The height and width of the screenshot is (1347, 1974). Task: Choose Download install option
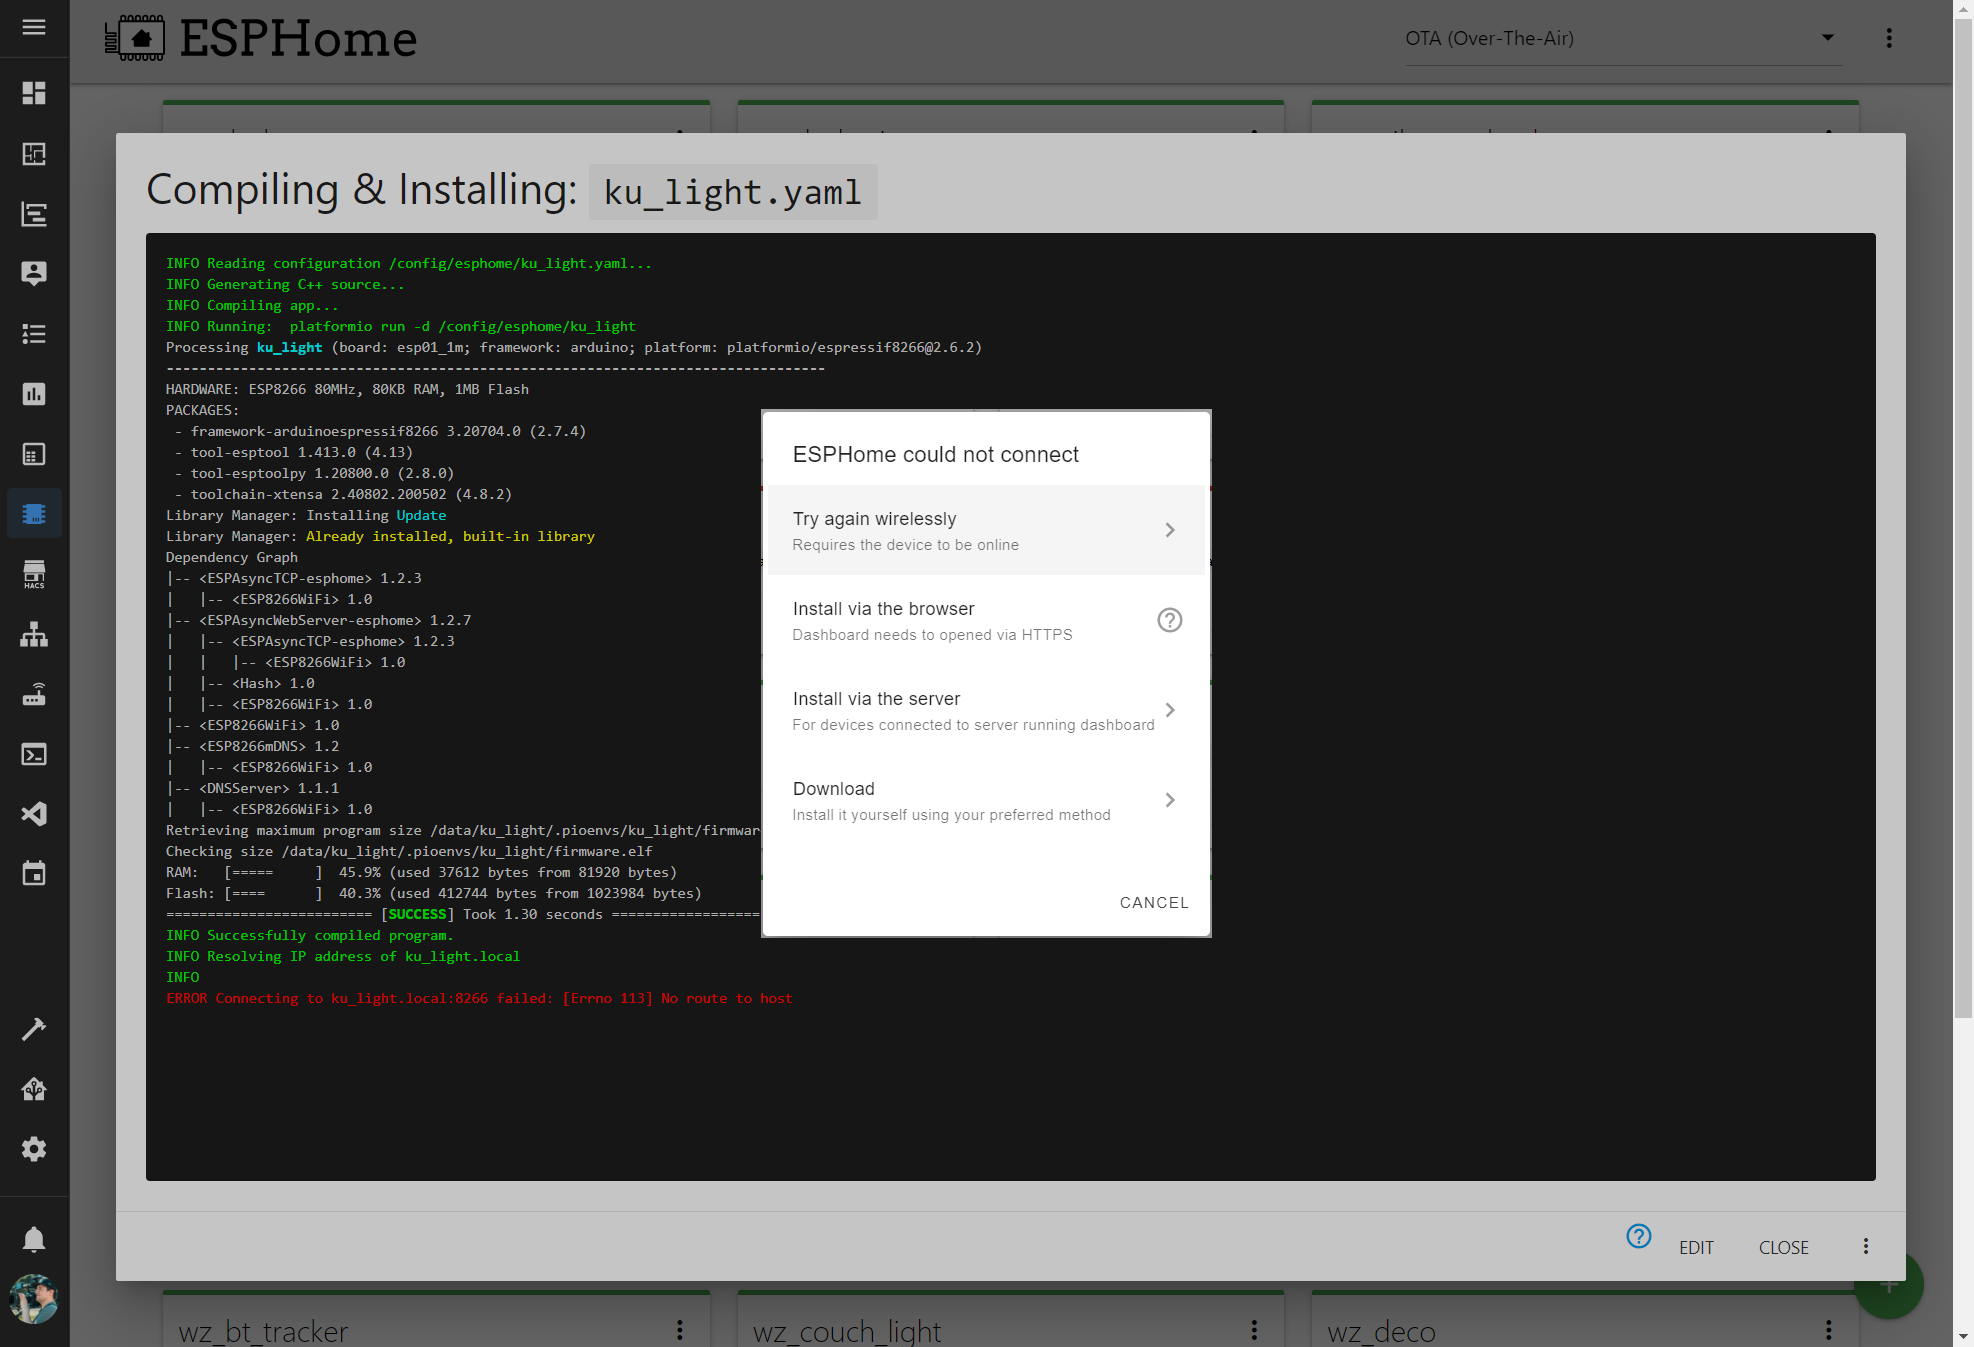[986, 800]
